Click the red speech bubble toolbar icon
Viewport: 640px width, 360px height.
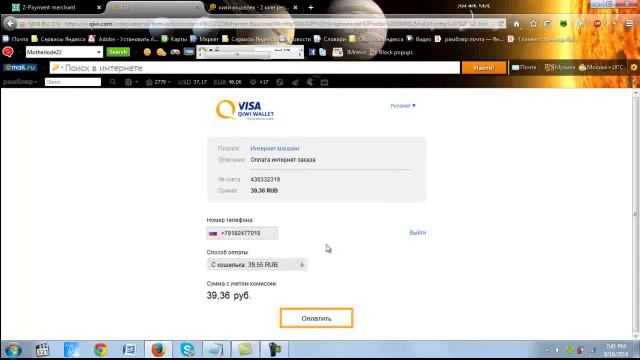click(x=8, y=52)
